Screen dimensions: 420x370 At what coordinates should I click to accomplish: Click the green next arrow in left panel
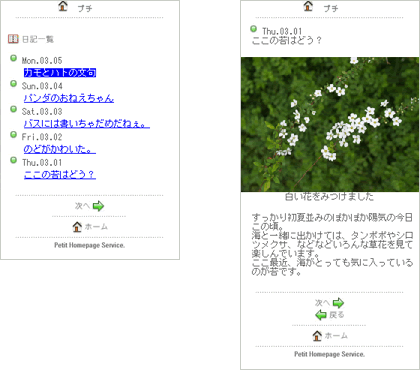(x=98, y=206)
